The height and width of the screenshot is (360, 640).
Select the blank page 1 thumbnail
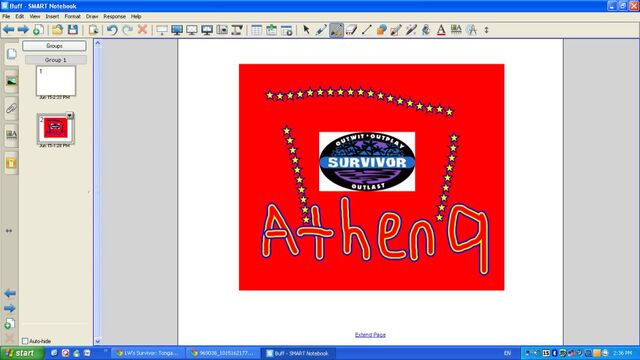pyautogui.click(x=56, y=81)
